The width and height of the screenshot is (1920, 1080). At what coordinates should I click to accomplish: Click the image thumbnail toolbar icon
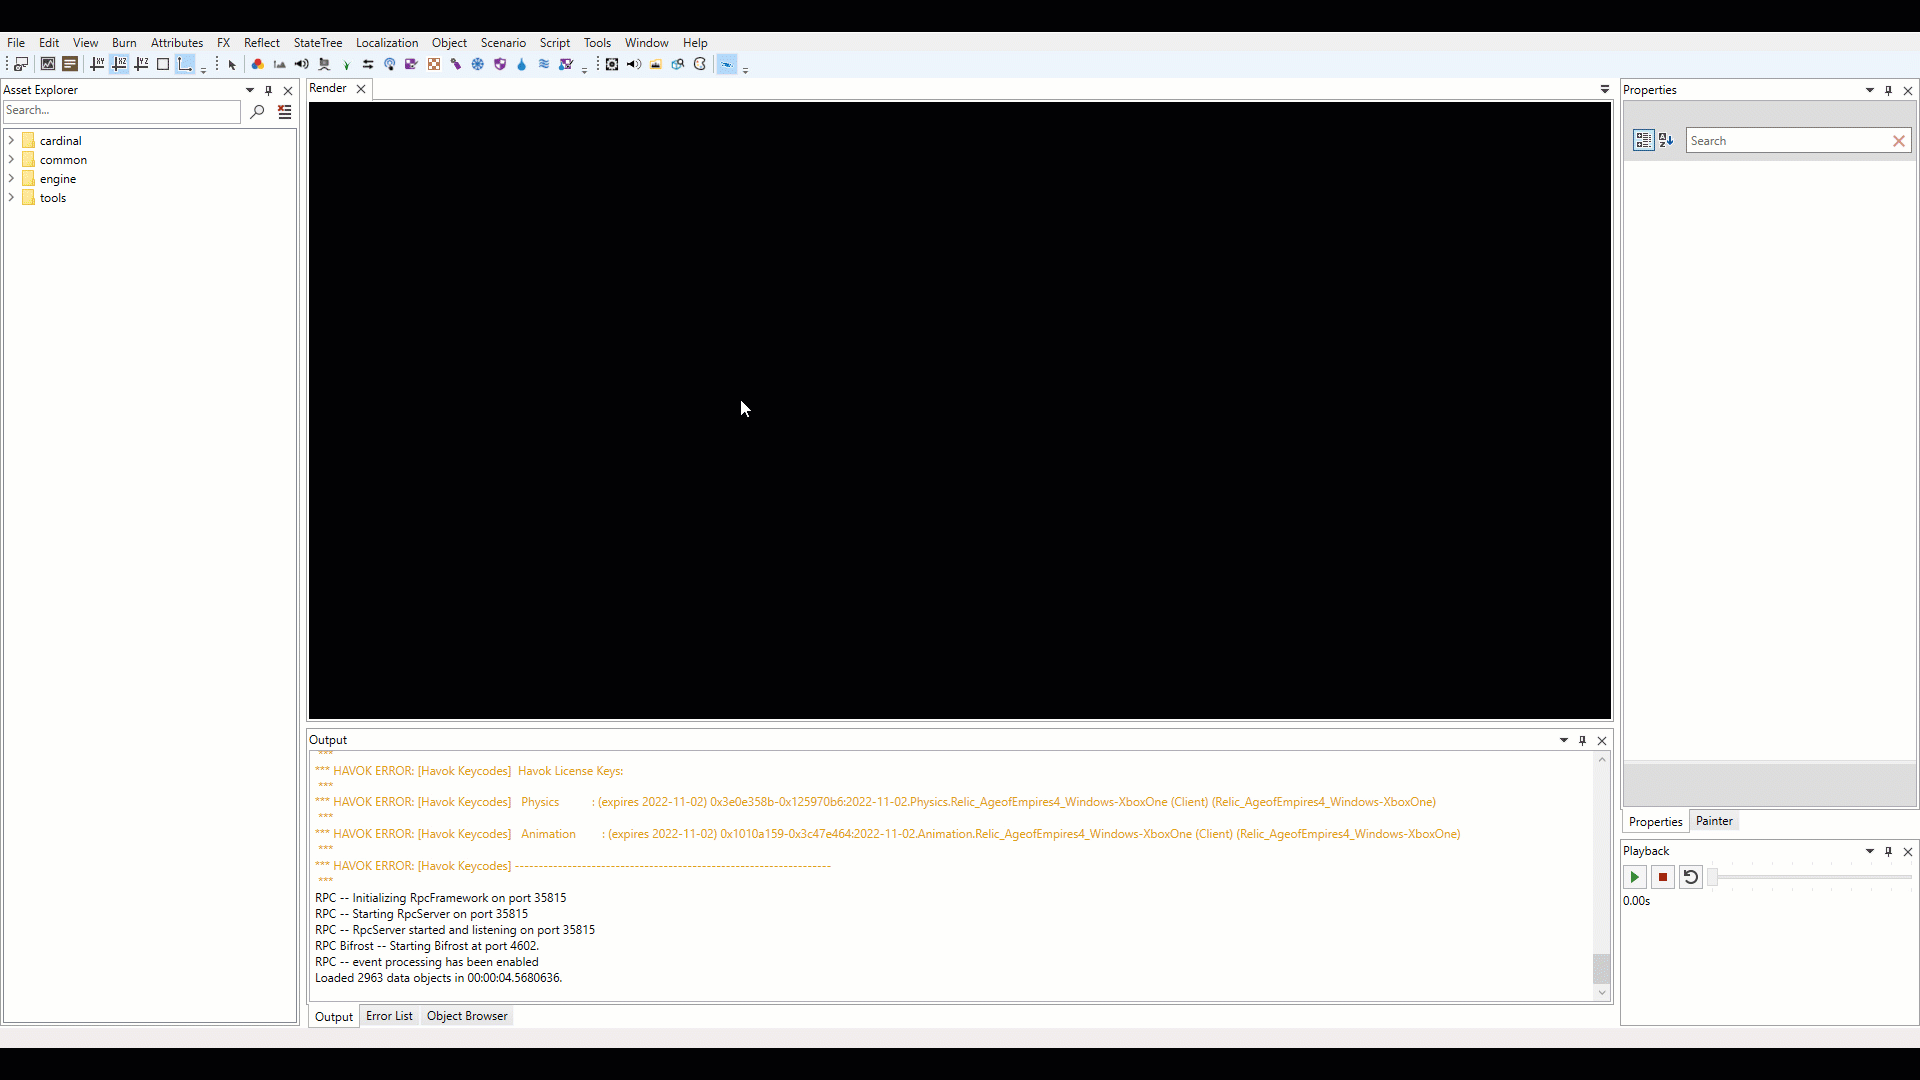click(x=47, y=64)
